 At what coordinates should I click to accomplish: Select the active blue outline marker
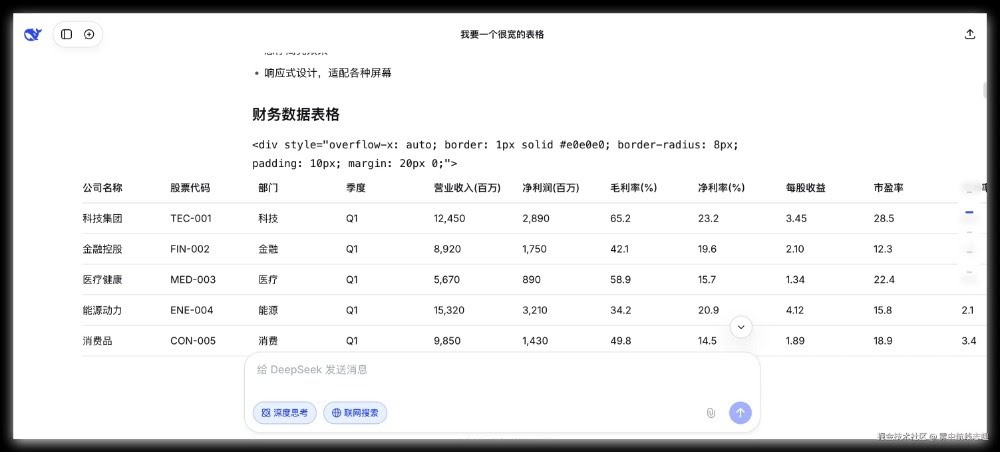[969, 212]
